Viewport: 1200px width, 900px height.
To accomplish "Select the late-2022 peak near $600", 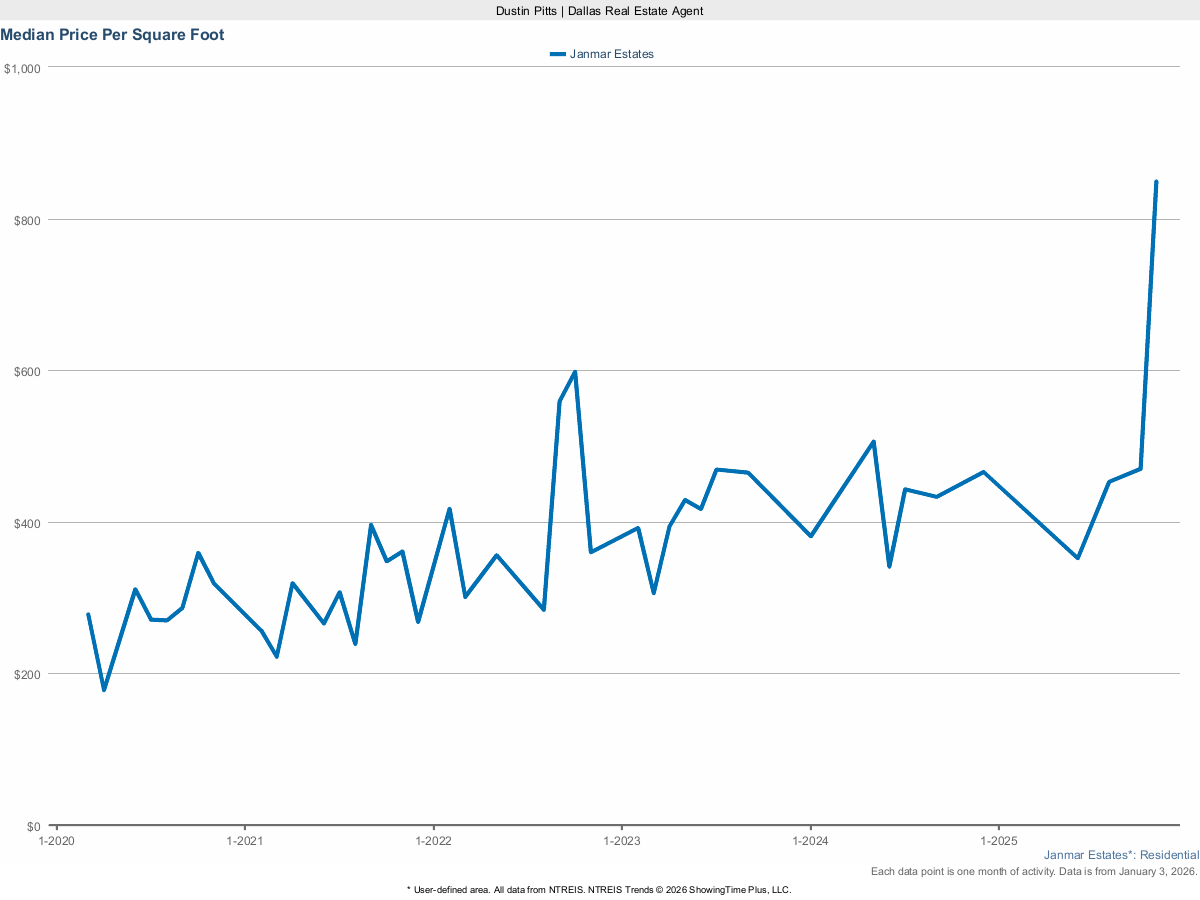I will click(575, 372).
